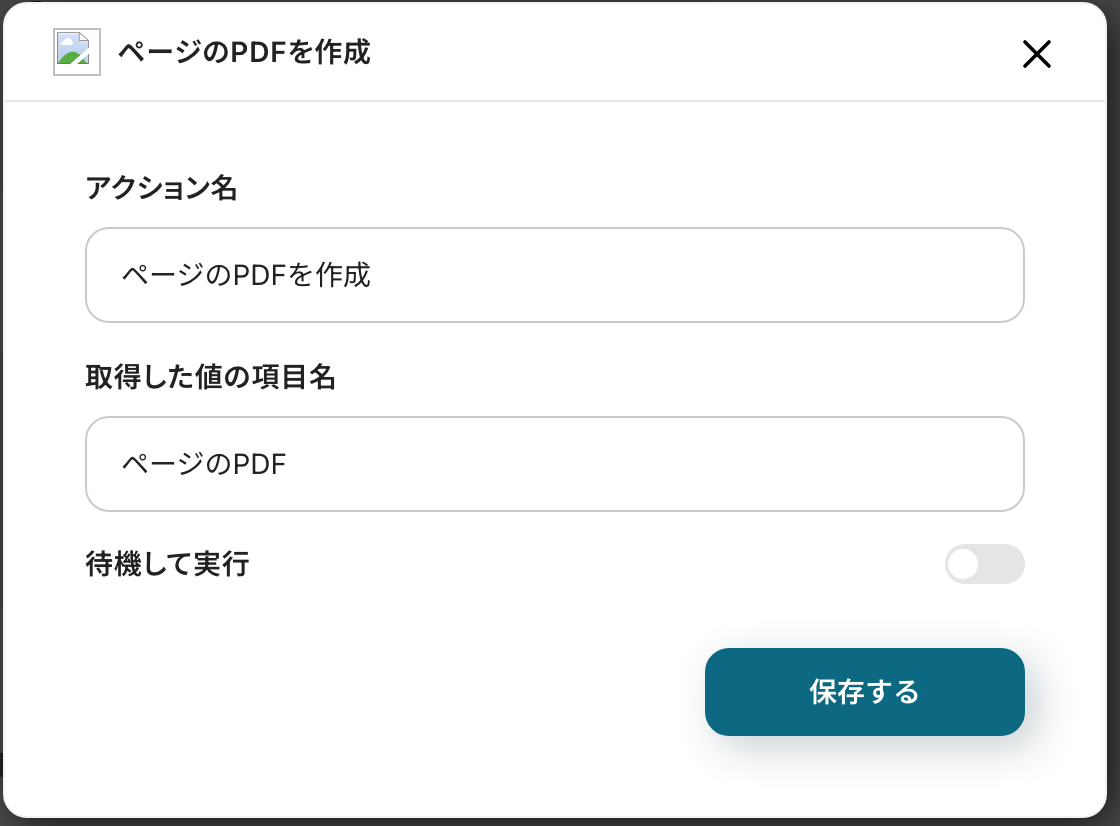Click the 保存する button

[x=864, y=692]
